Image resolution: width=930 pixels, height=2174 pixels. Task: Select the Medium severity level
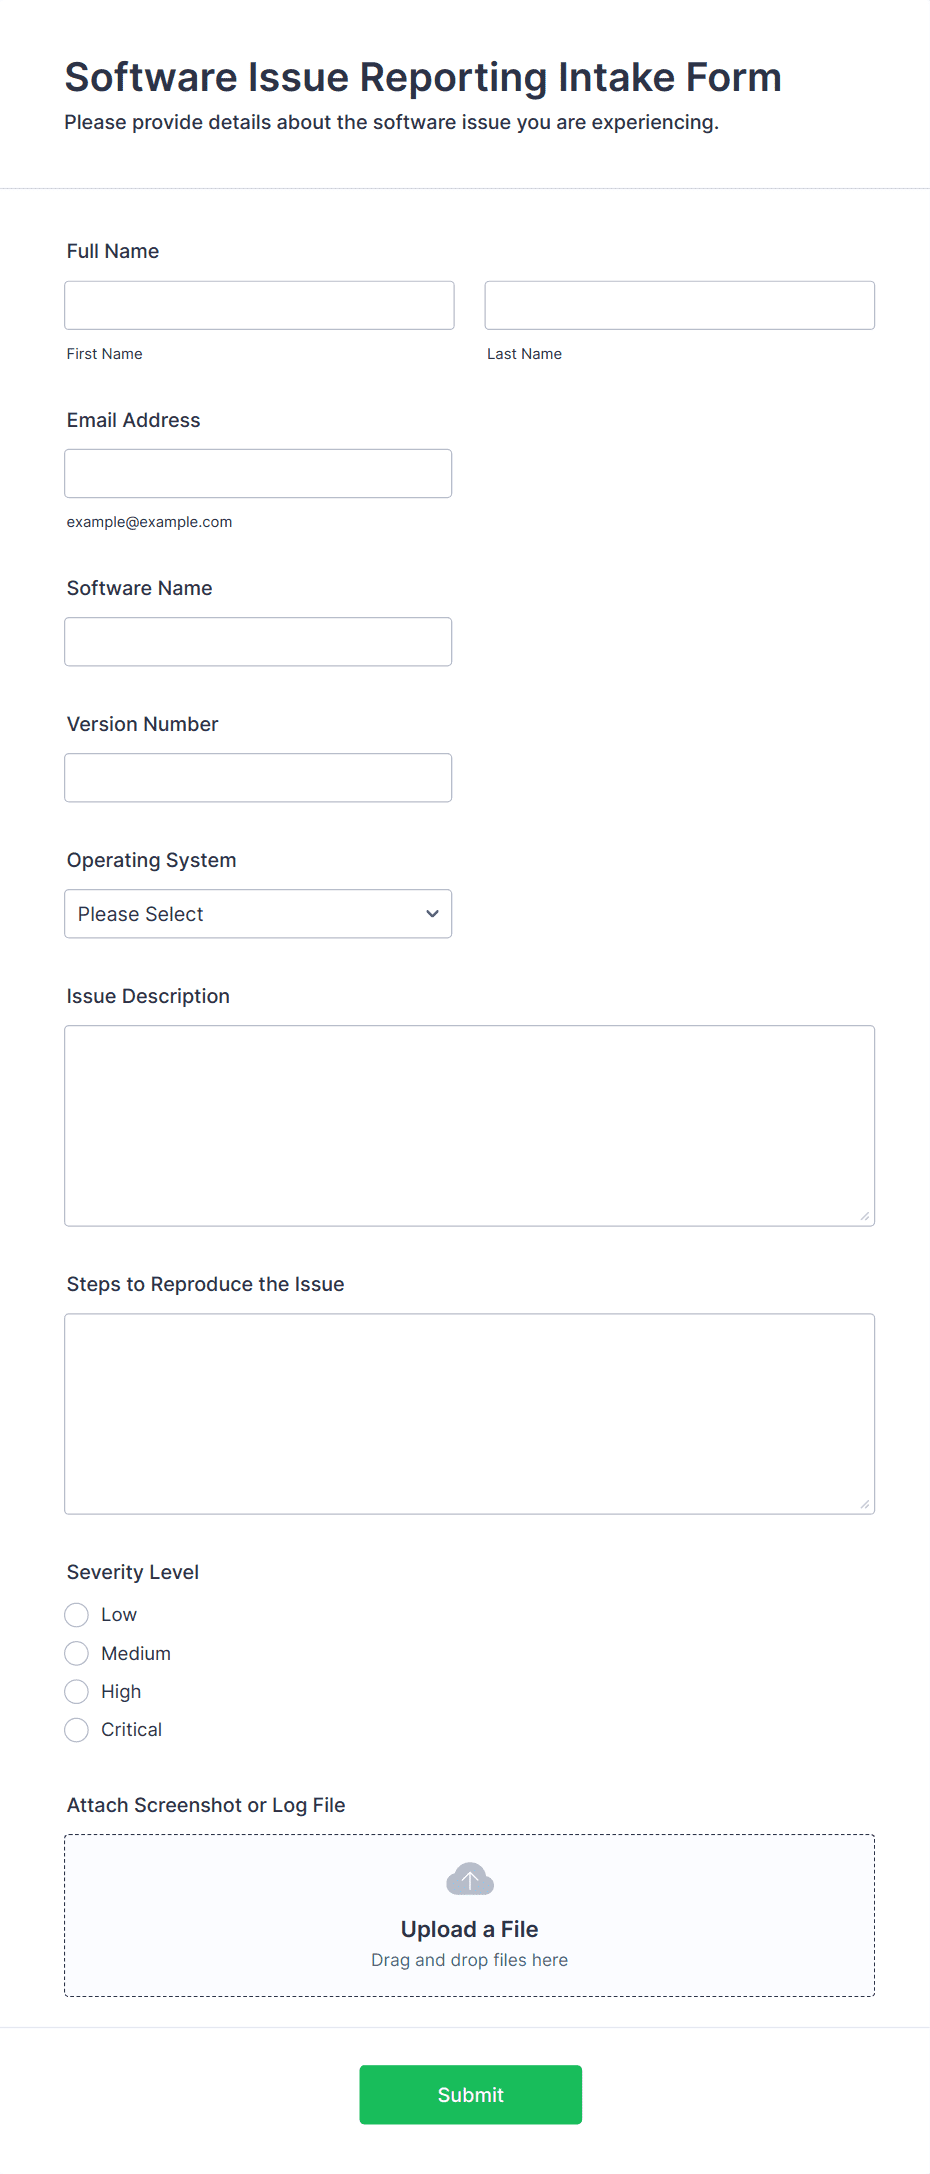point(76,1653)
